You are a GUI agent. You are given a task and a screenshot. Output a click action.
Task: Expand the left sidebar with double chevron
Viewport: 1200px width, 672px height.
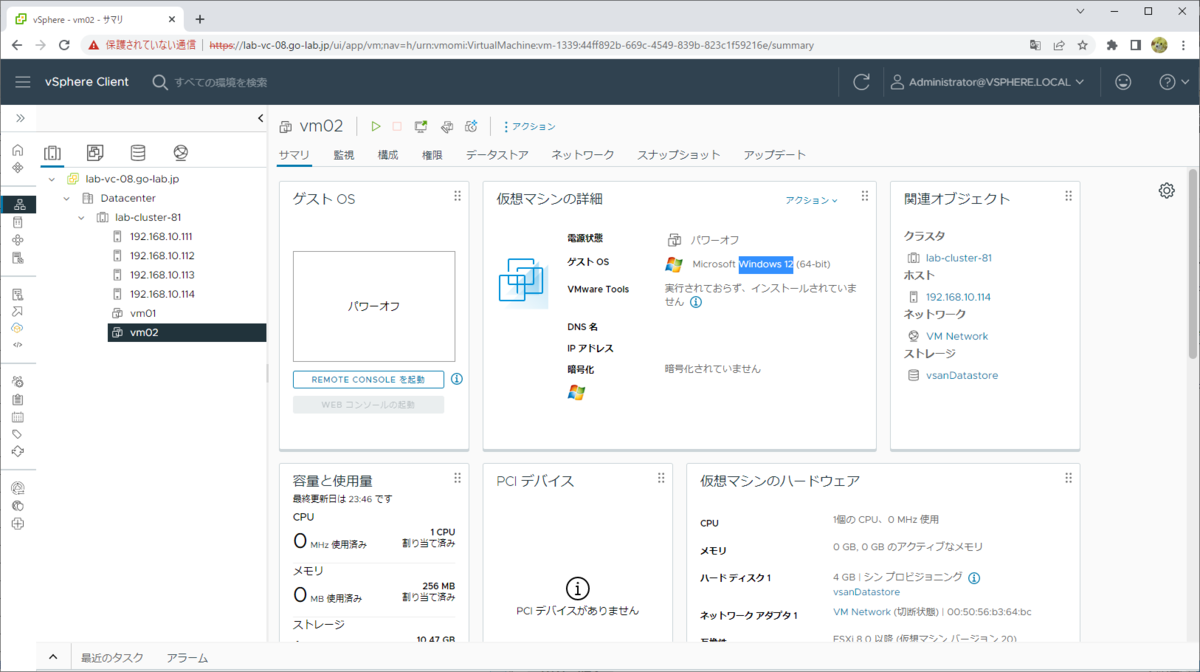tap(19, 118)
